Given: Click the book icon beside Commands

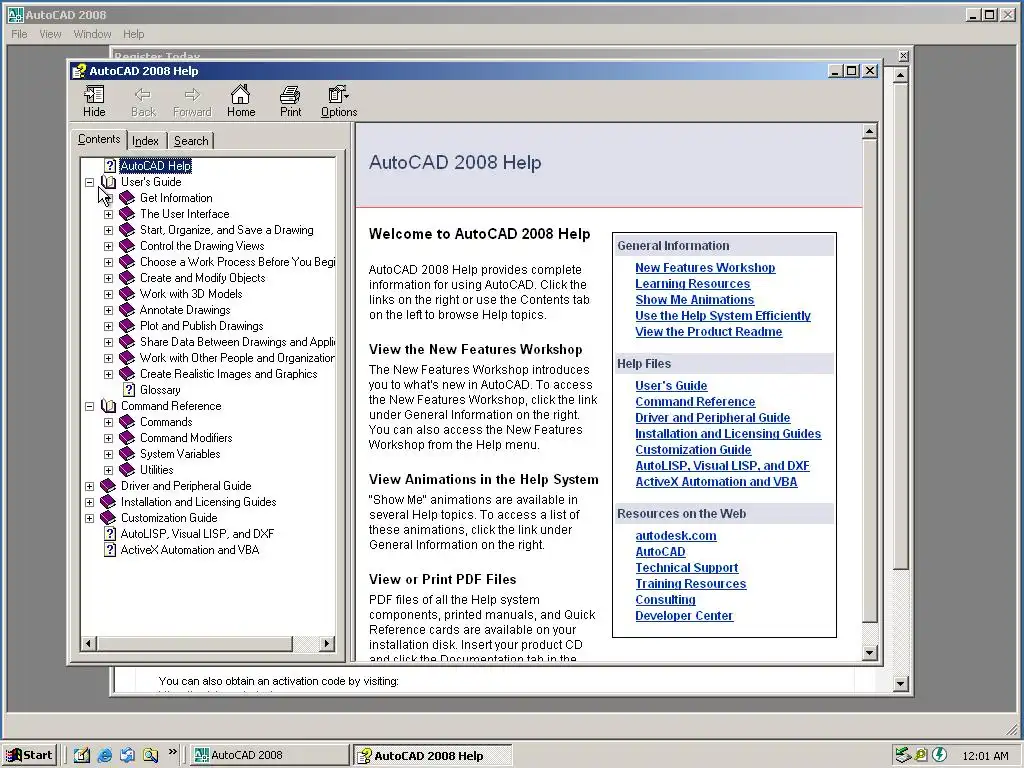Looking at the screenshot, I should coord(127,422).
